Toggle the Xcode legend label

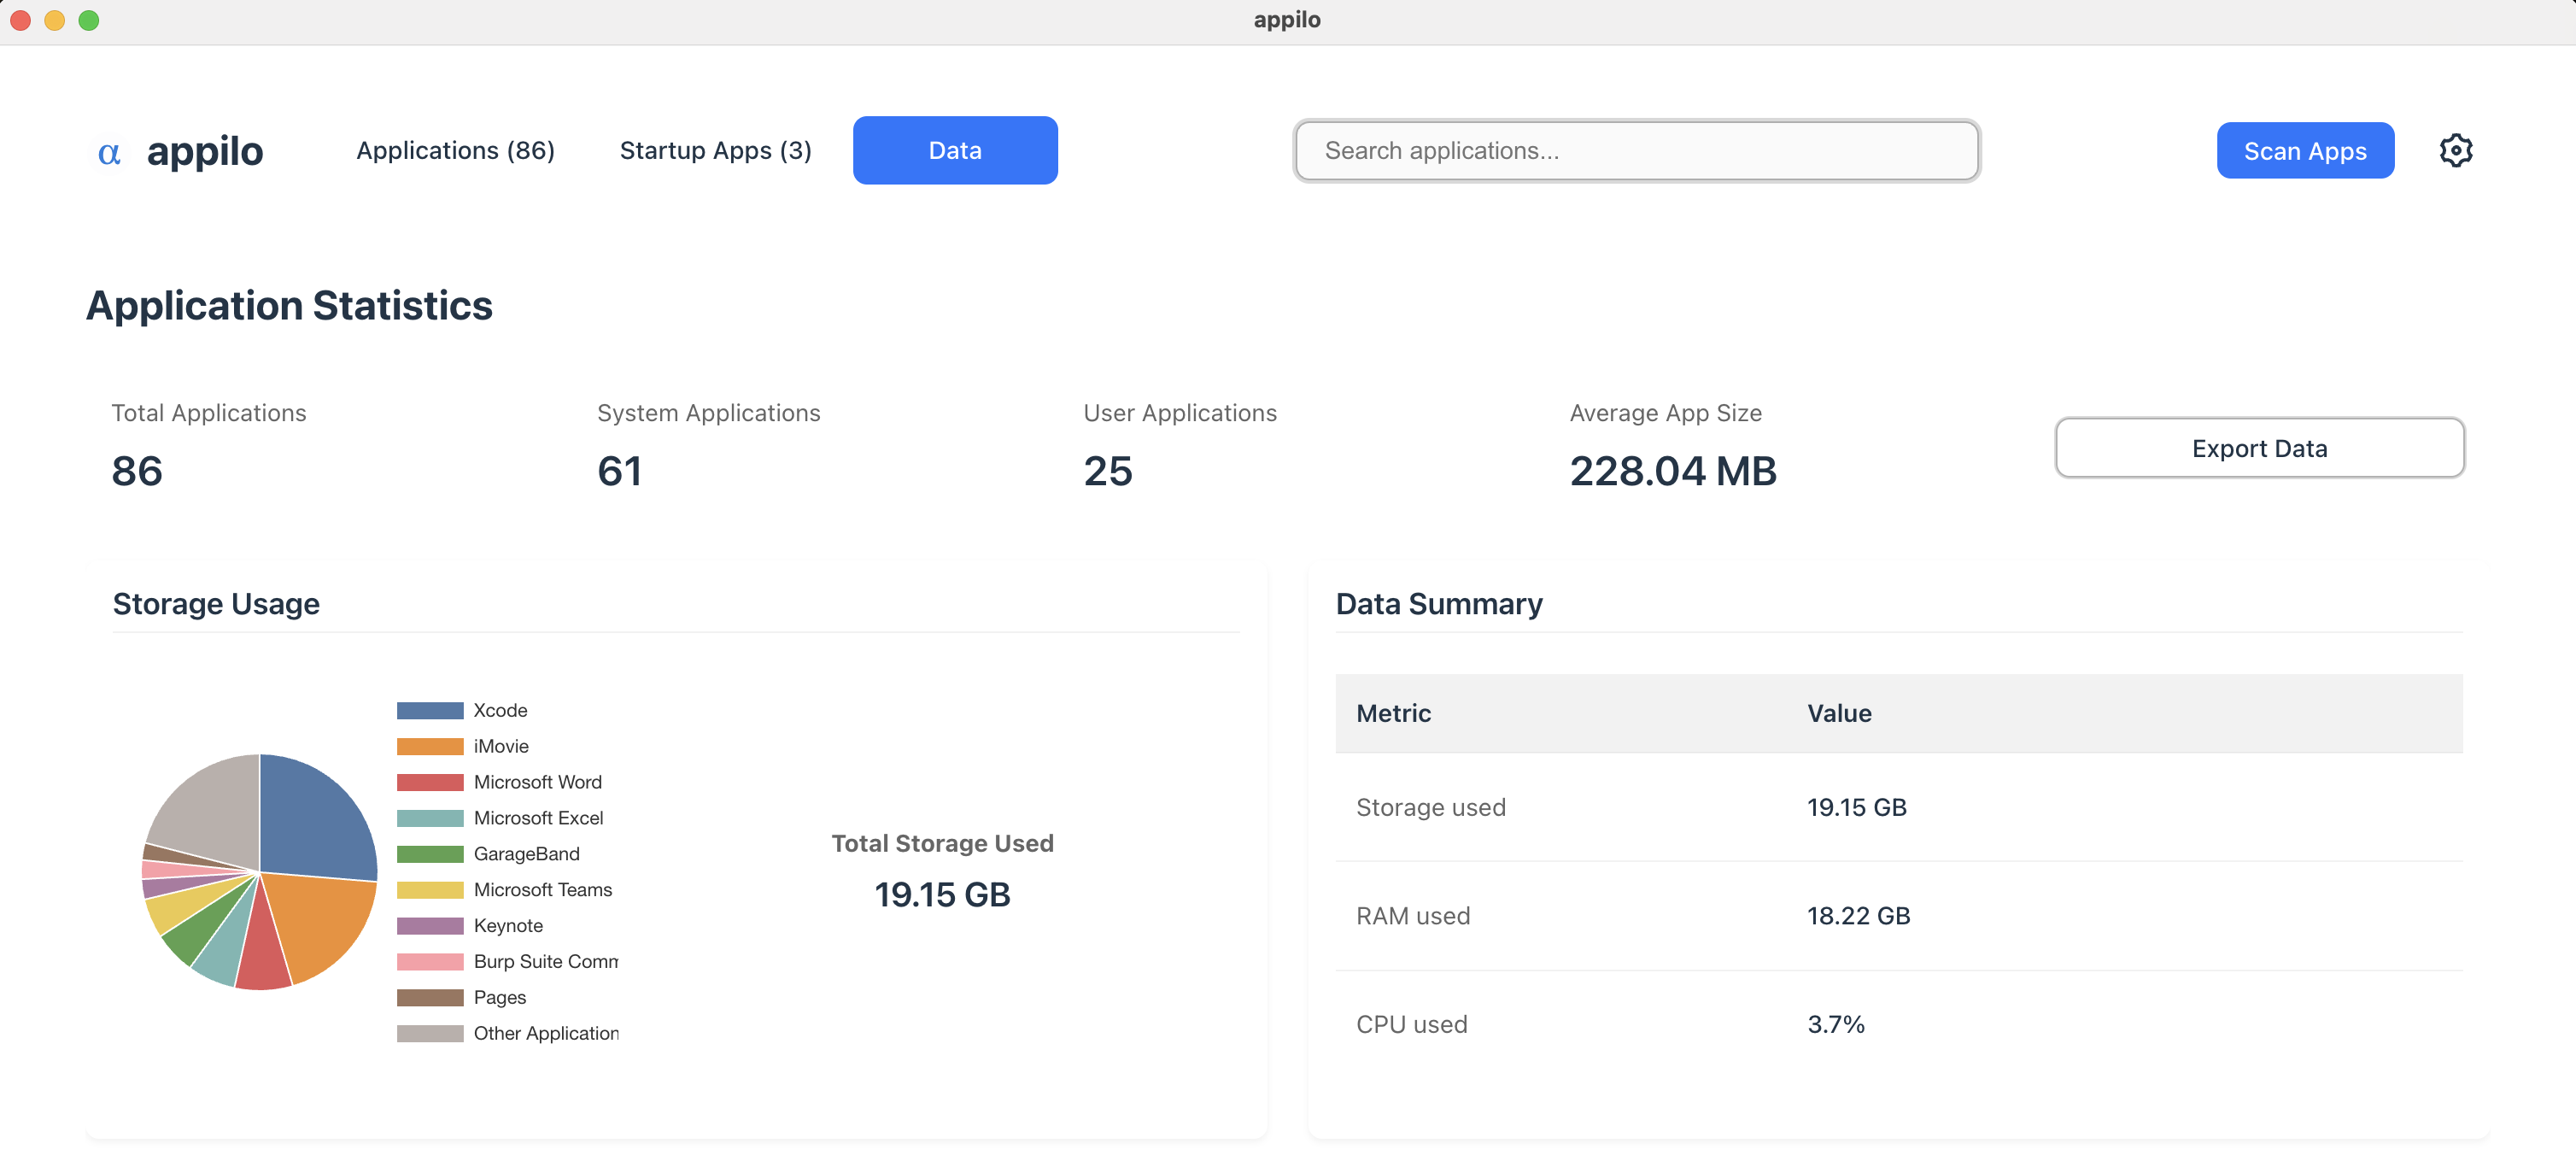click(x=500, y=711)
